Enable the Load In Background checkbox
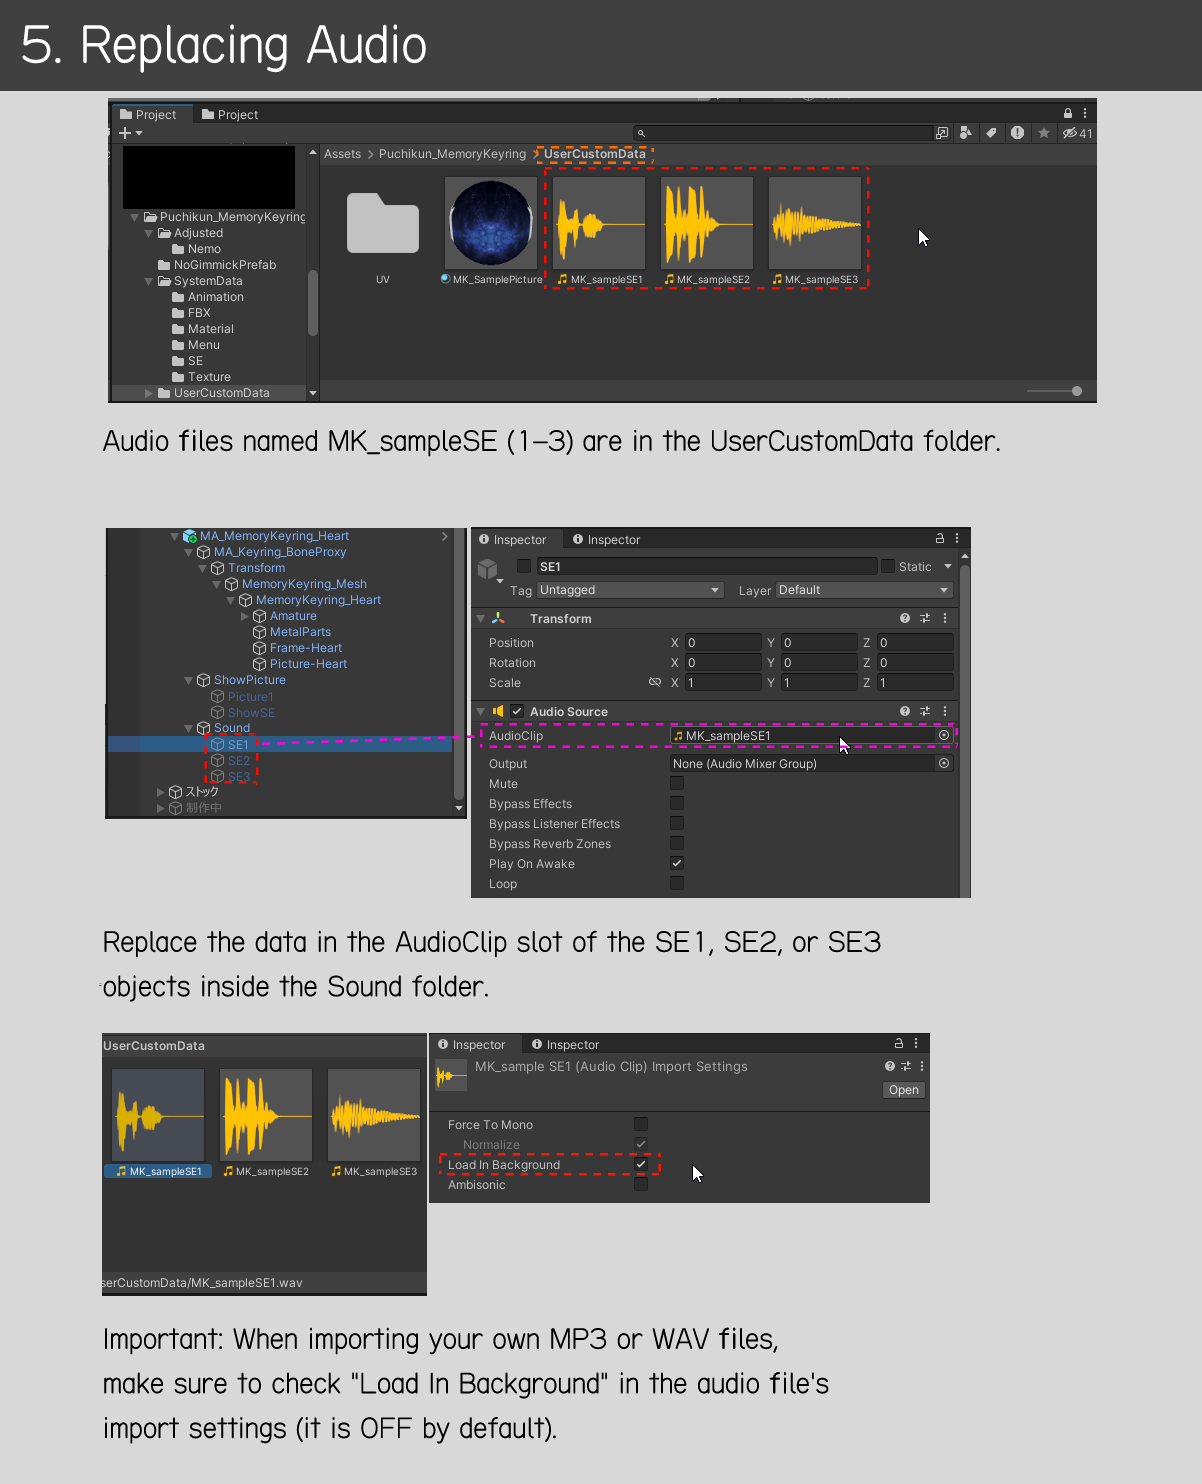The height and width of the screenshot is (1484, 1202). 641,1165
